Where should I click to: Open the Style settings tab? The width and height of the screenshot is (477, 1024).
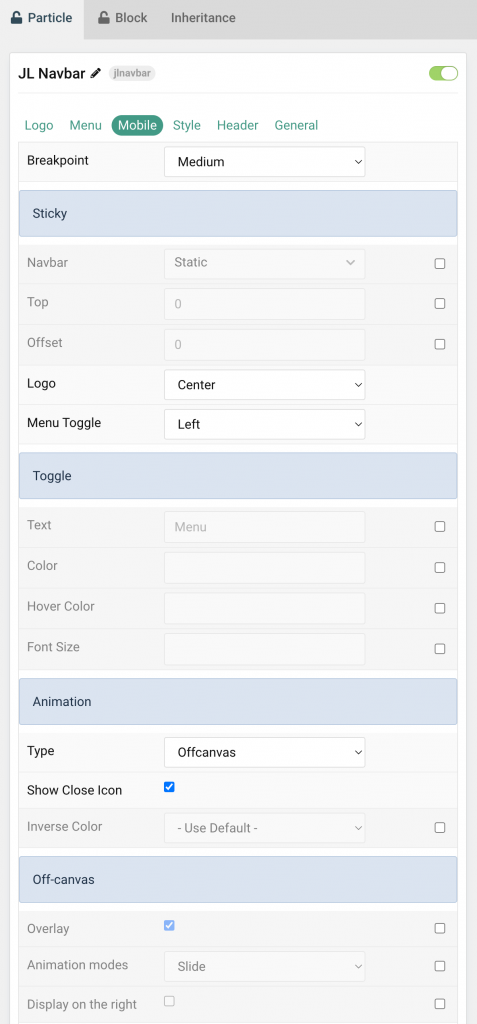click(186, 125)
